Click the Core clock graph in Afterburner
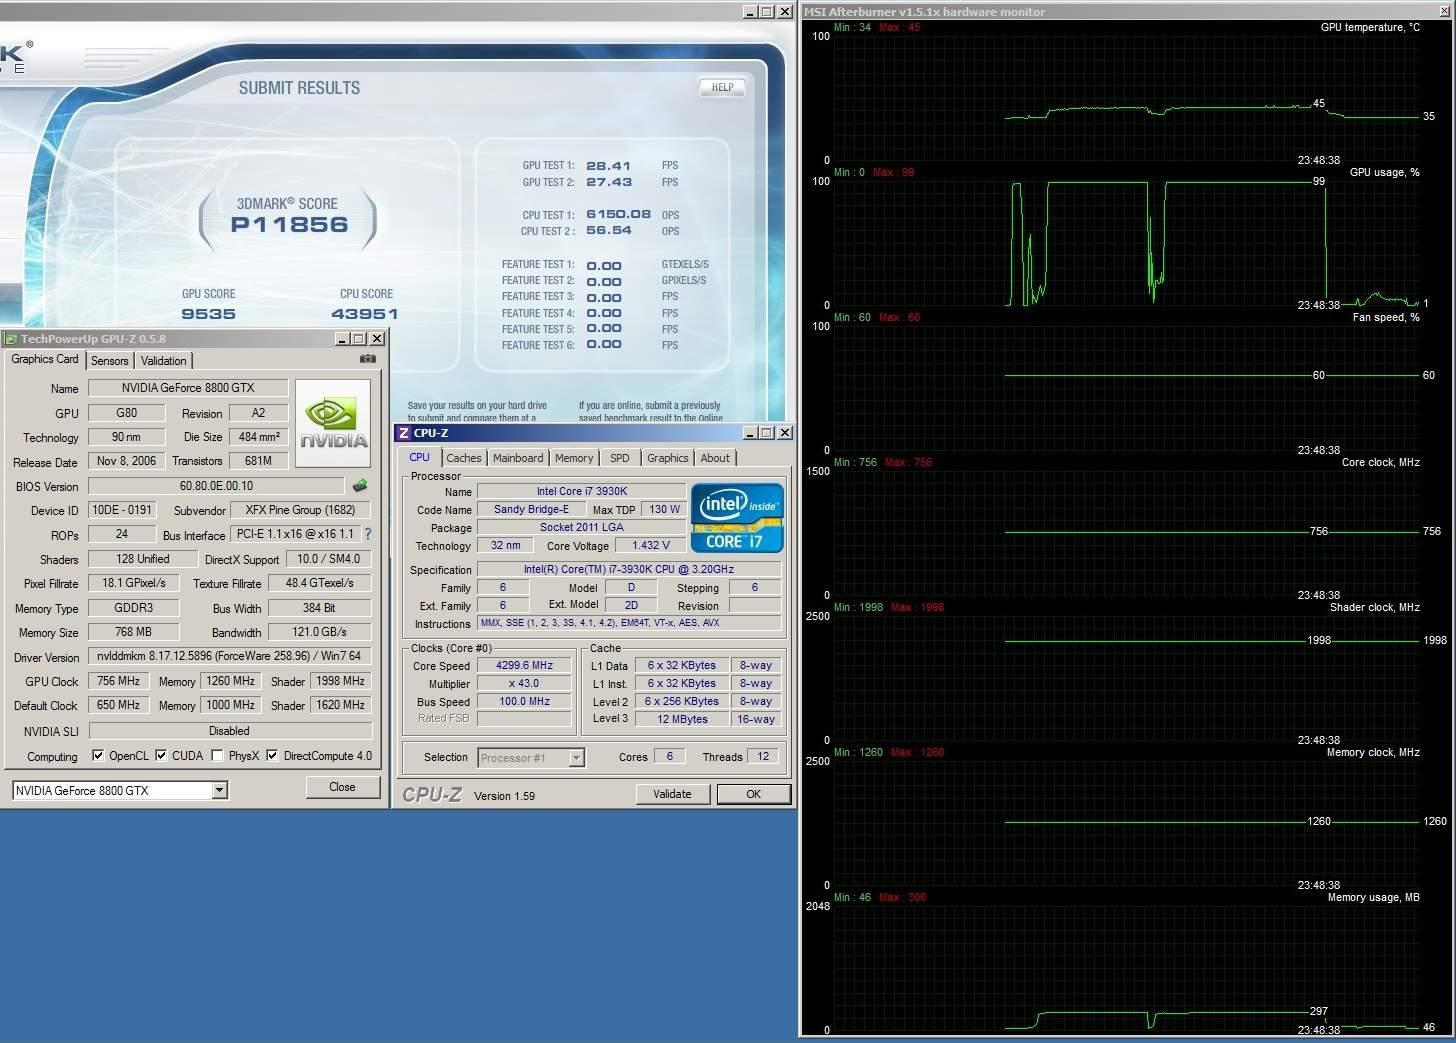 [x=1126, y=533]
